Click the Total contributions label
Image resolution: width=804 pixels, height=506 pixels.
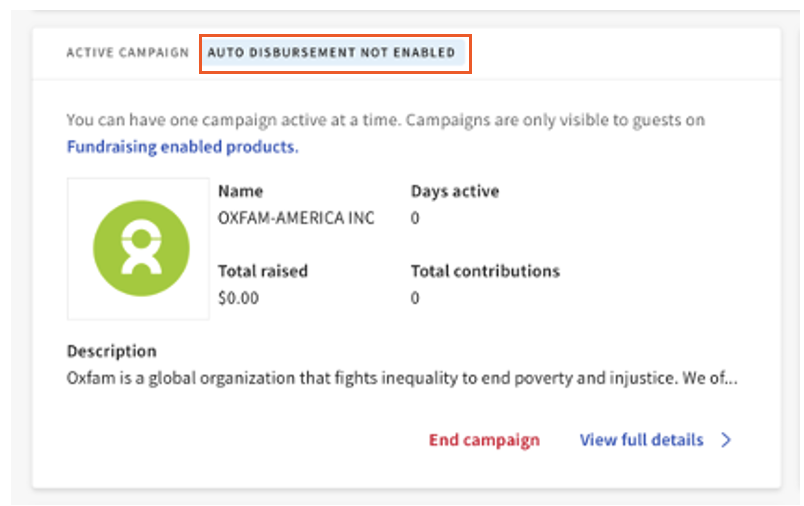coord(485,271)
